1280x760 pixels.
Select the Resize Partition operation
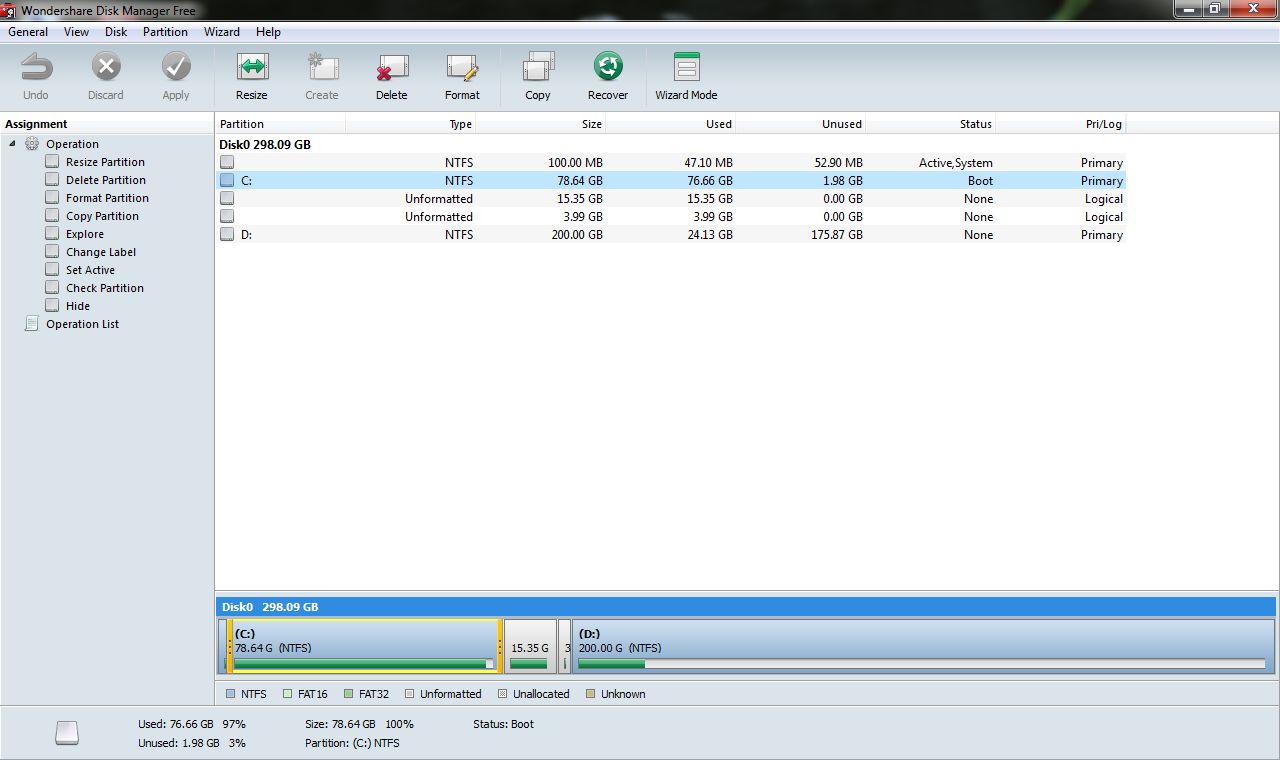pyautogui.click(x=105, y=162)
